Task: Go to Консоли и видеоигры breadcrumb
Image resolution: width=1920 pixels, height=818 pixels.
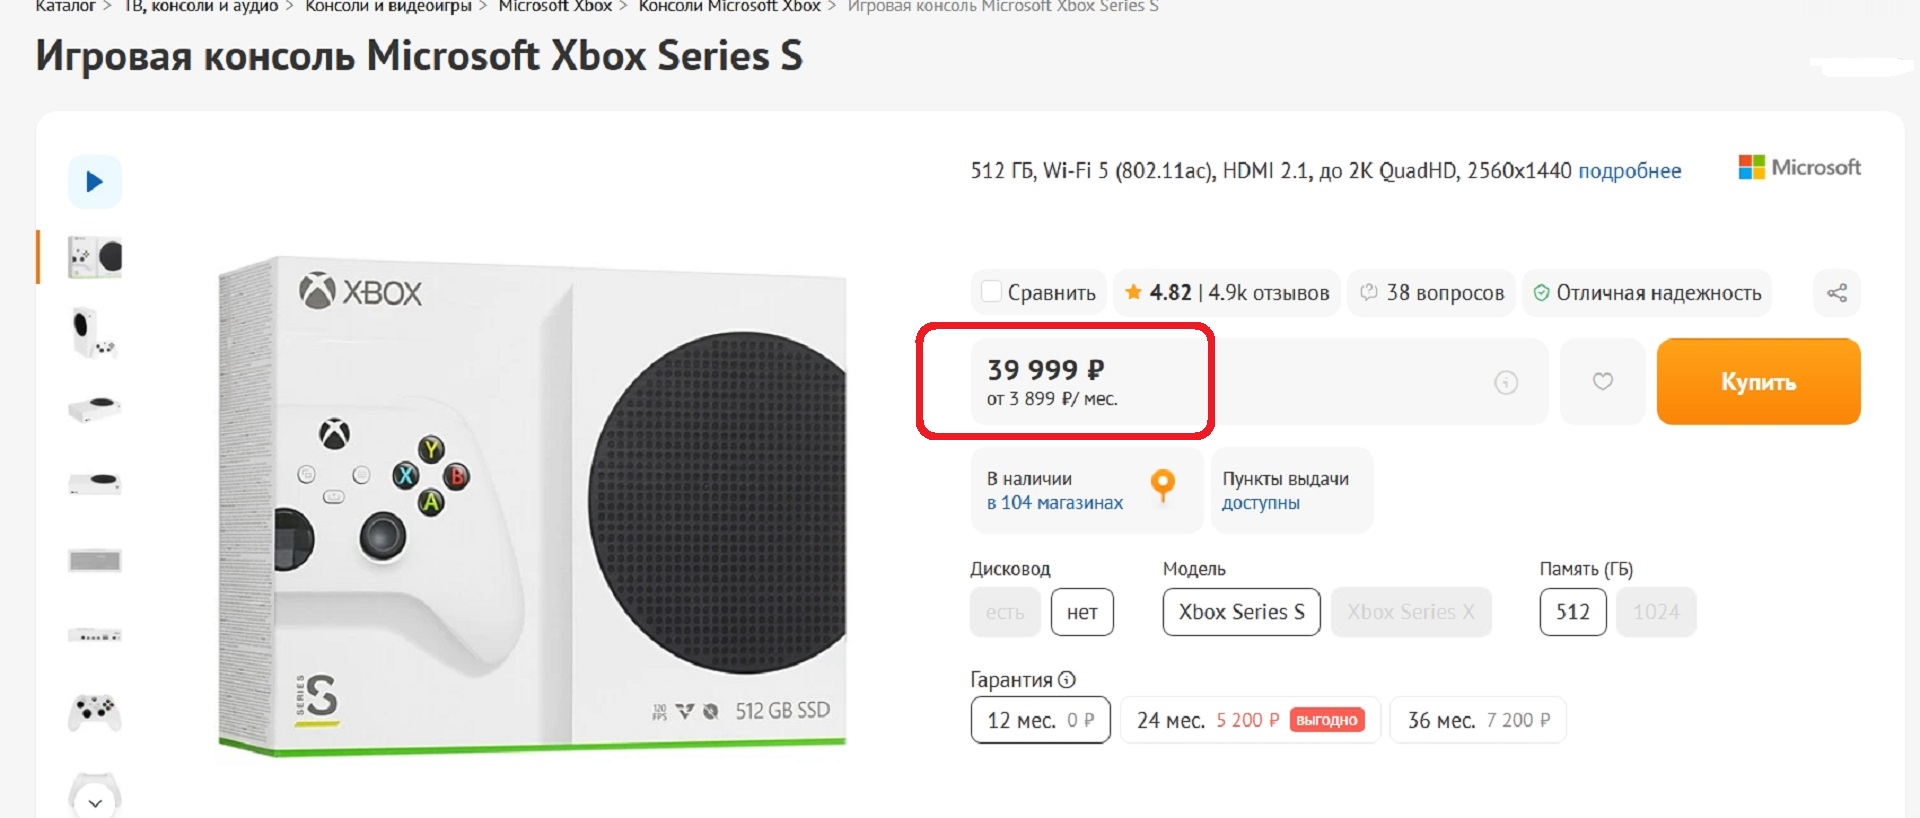Action: [388, 6]
